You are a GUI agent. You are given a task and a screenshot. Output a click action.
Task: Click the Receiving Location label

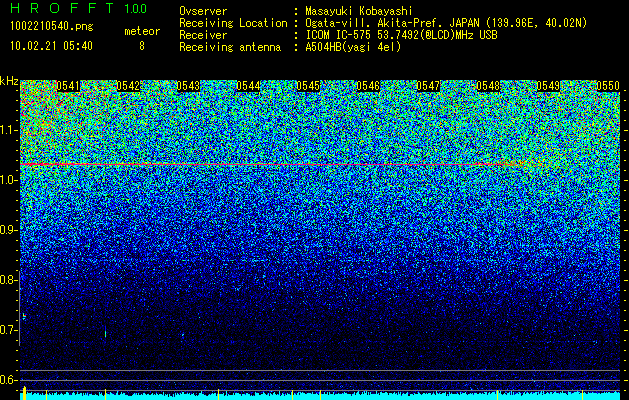point(233,23)
